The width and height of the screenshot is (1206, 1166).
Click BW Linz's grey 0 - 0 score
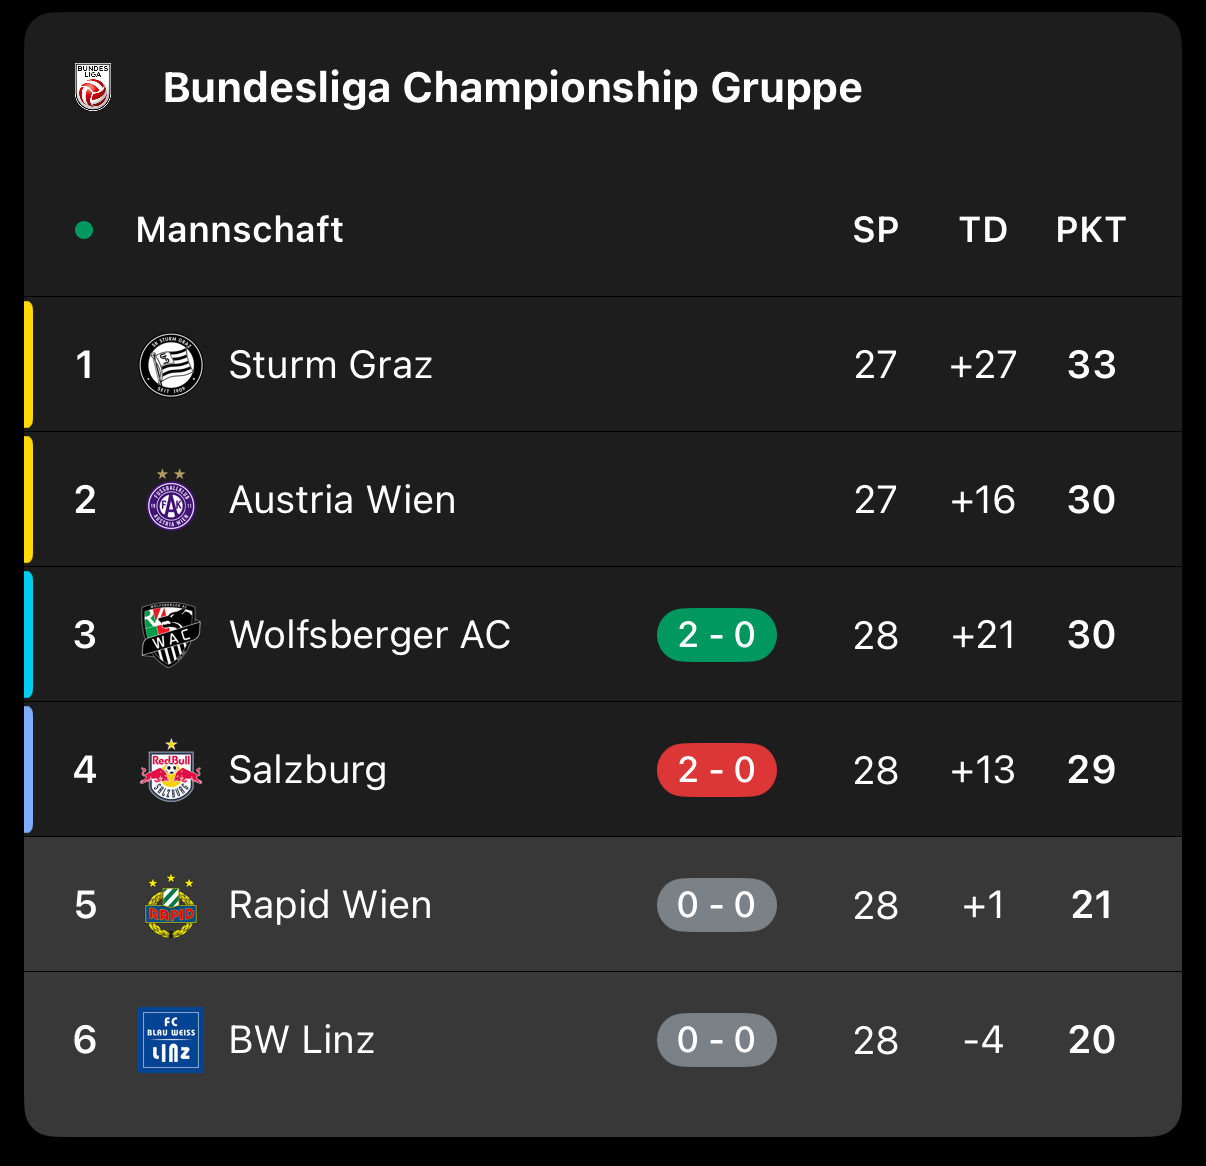[x=716, y=1040]
